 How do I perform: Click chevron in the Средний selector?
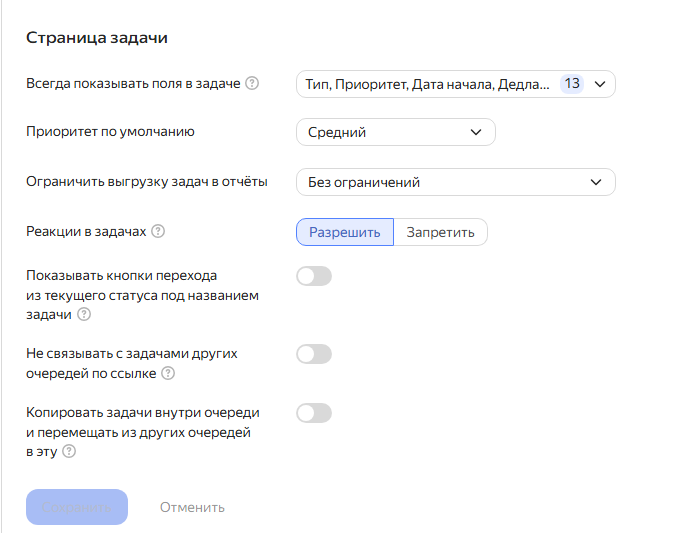(x=476, y=132)
